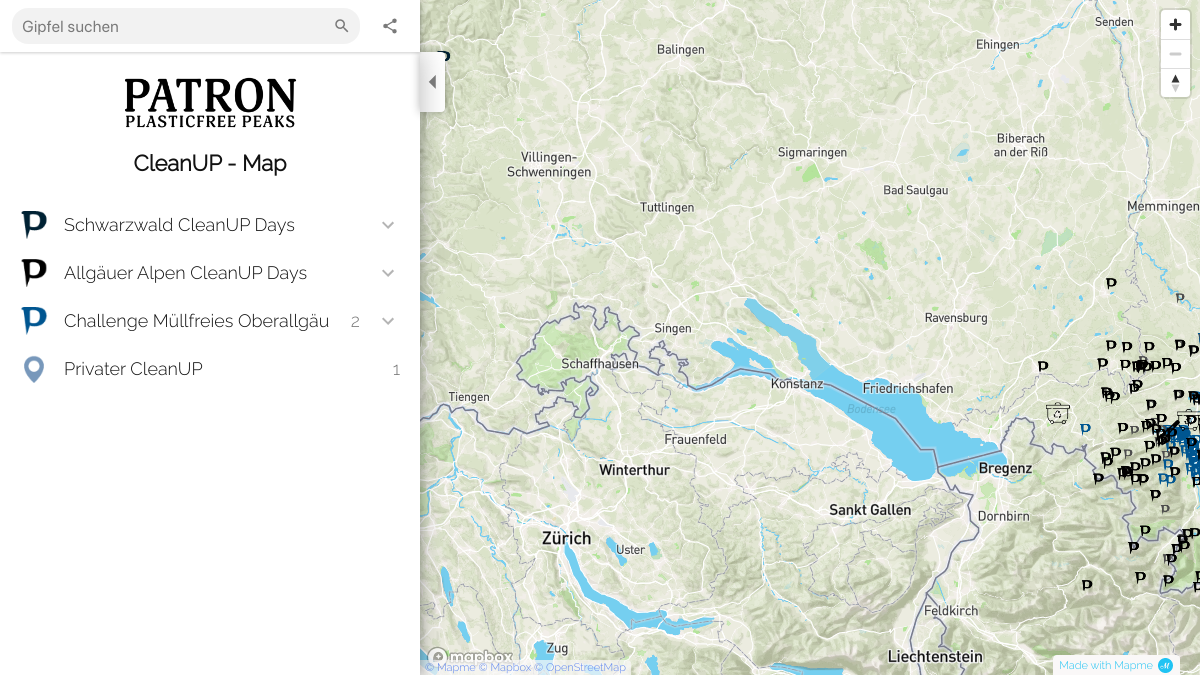Click the Balingen label on the map
The image size is (1200, 675).
[680, 50]
